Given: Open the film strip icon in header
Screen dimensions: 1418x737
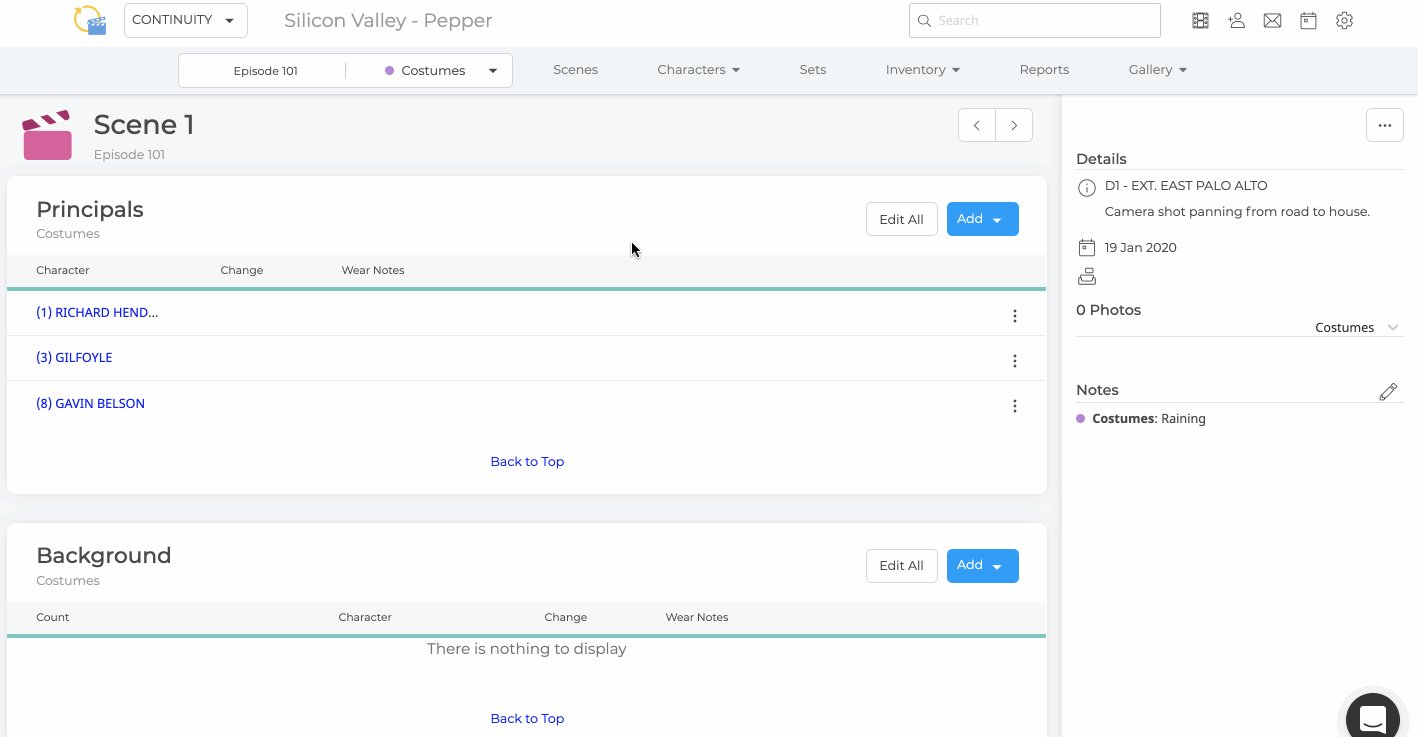Looking at the screenshot, I should (1201, 20).
